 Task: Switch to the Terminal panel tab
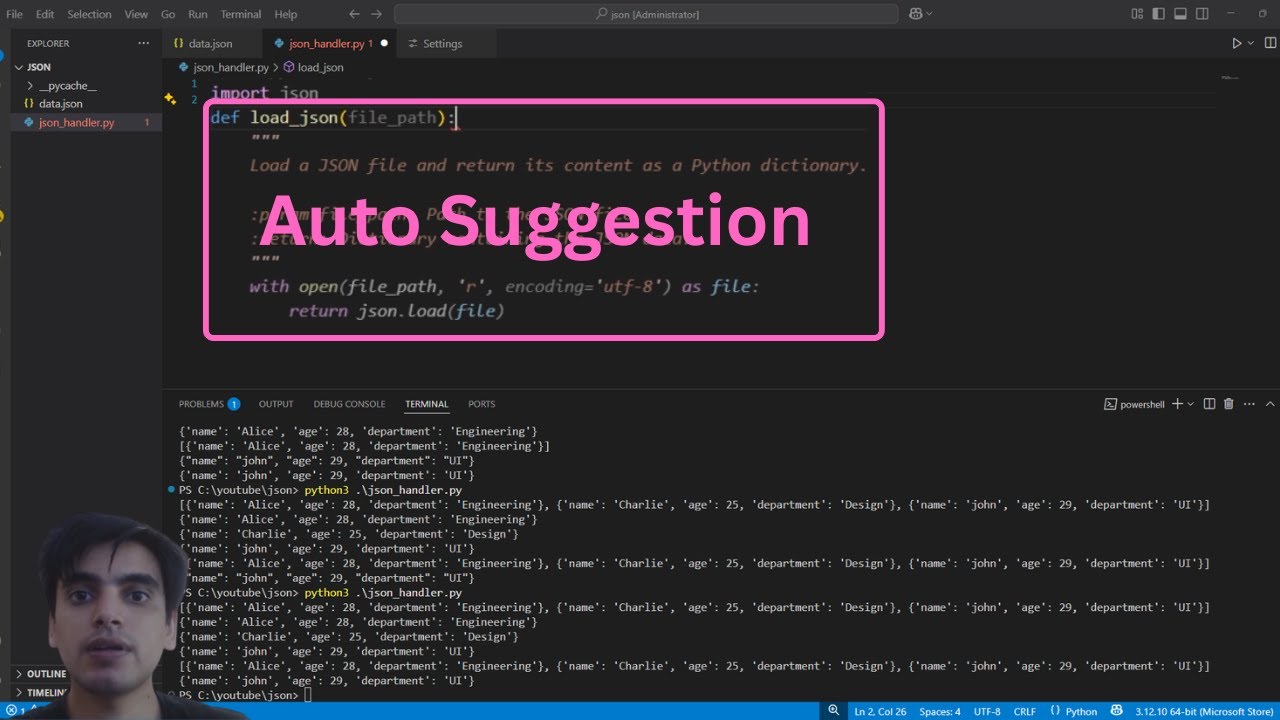click(x=427, y=404)
